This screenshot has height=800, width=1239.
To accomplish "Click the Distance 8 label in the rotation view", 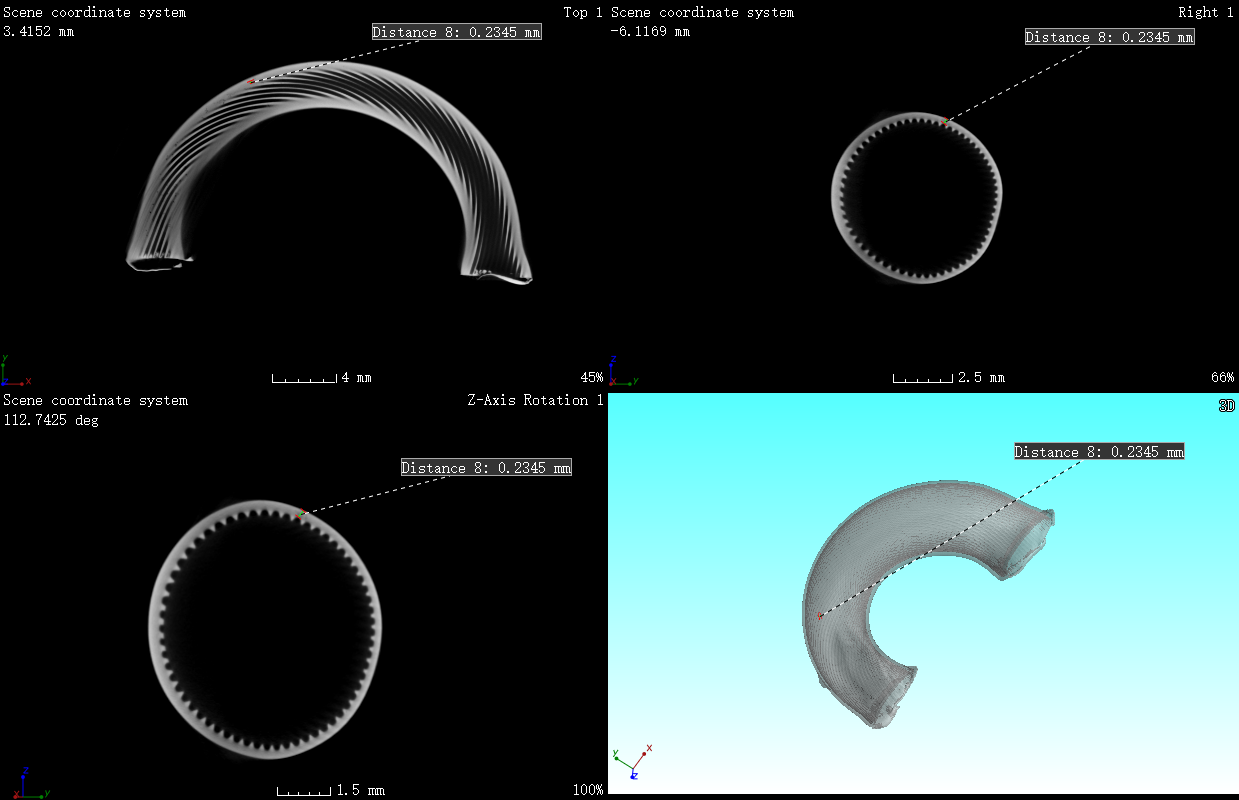I will coord(486,468).
